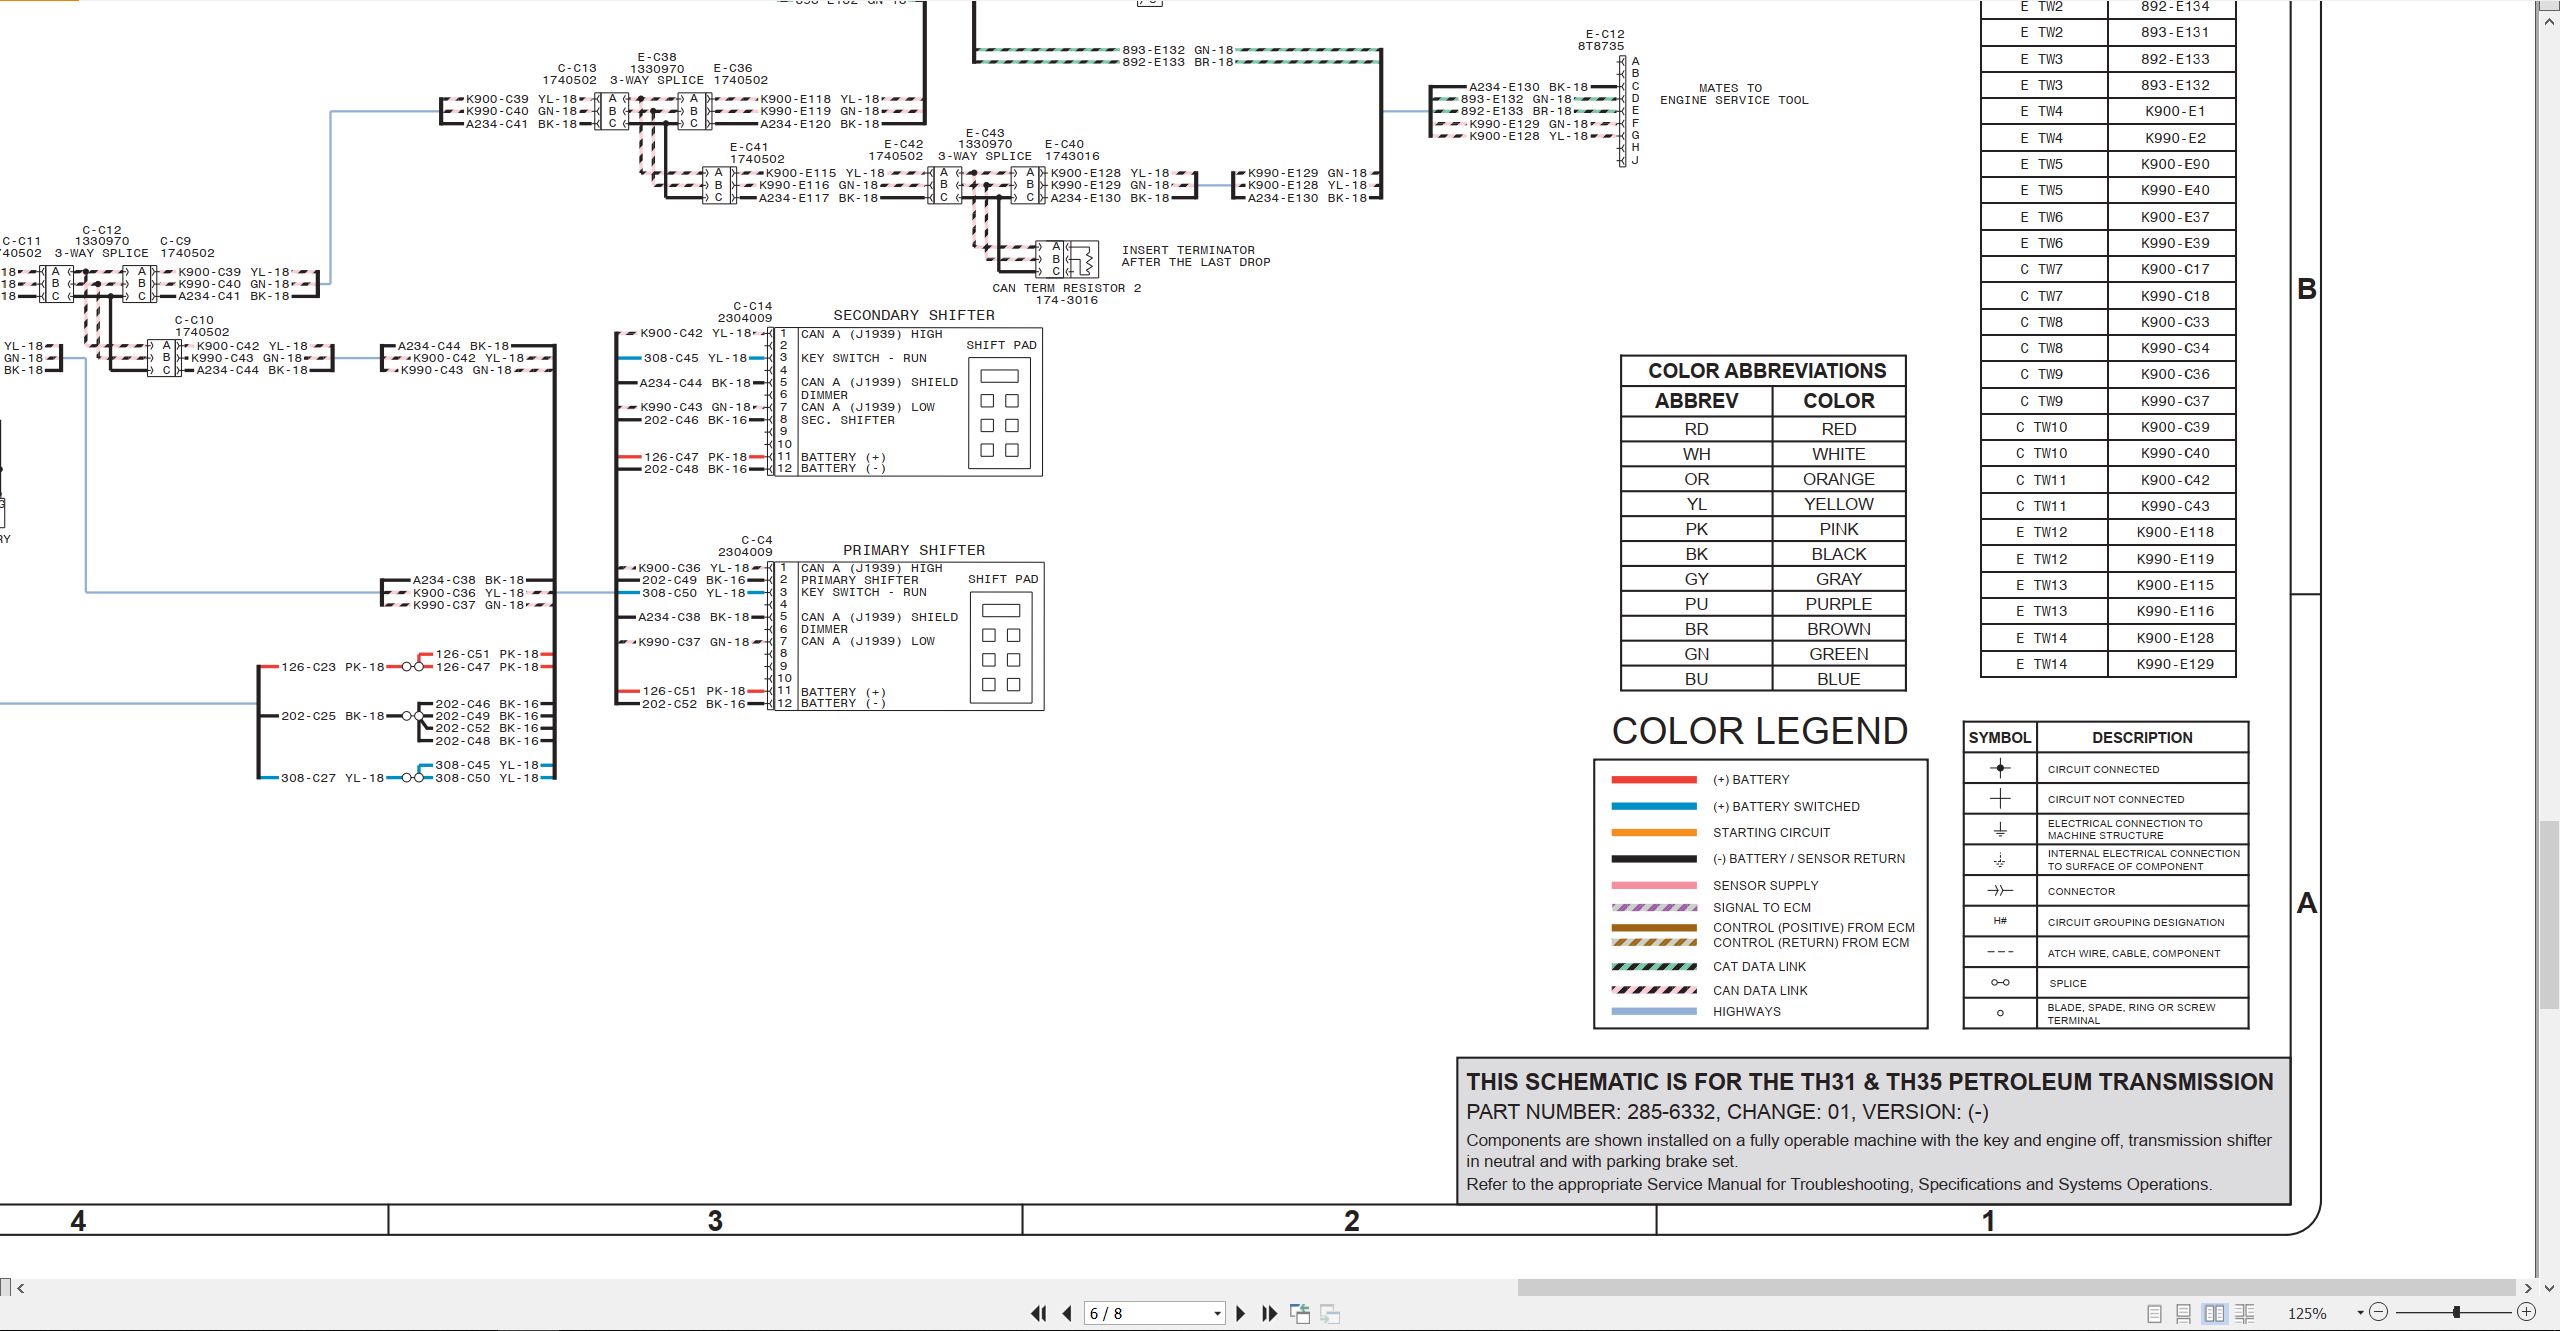Click the YL YELLOW abbreviation row
This screenshot has height=1331, width=2560.
1763,504
